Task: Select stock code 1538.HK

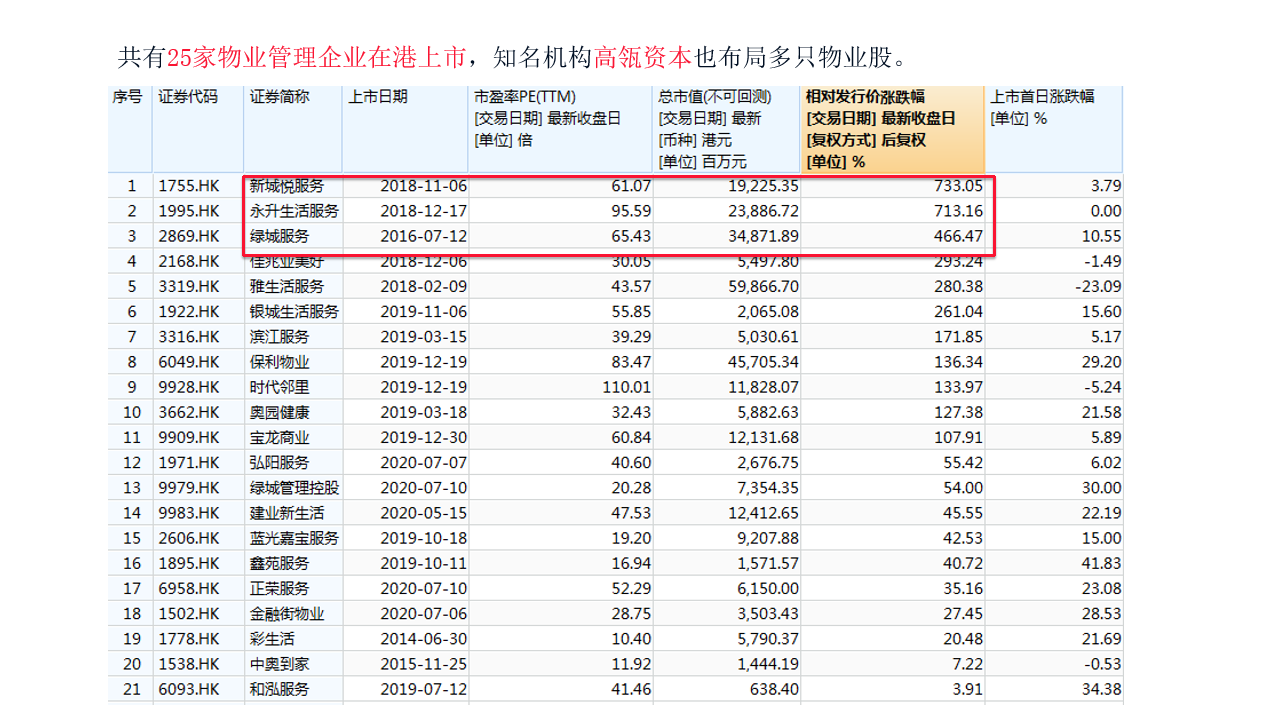Action: (188, 664)
